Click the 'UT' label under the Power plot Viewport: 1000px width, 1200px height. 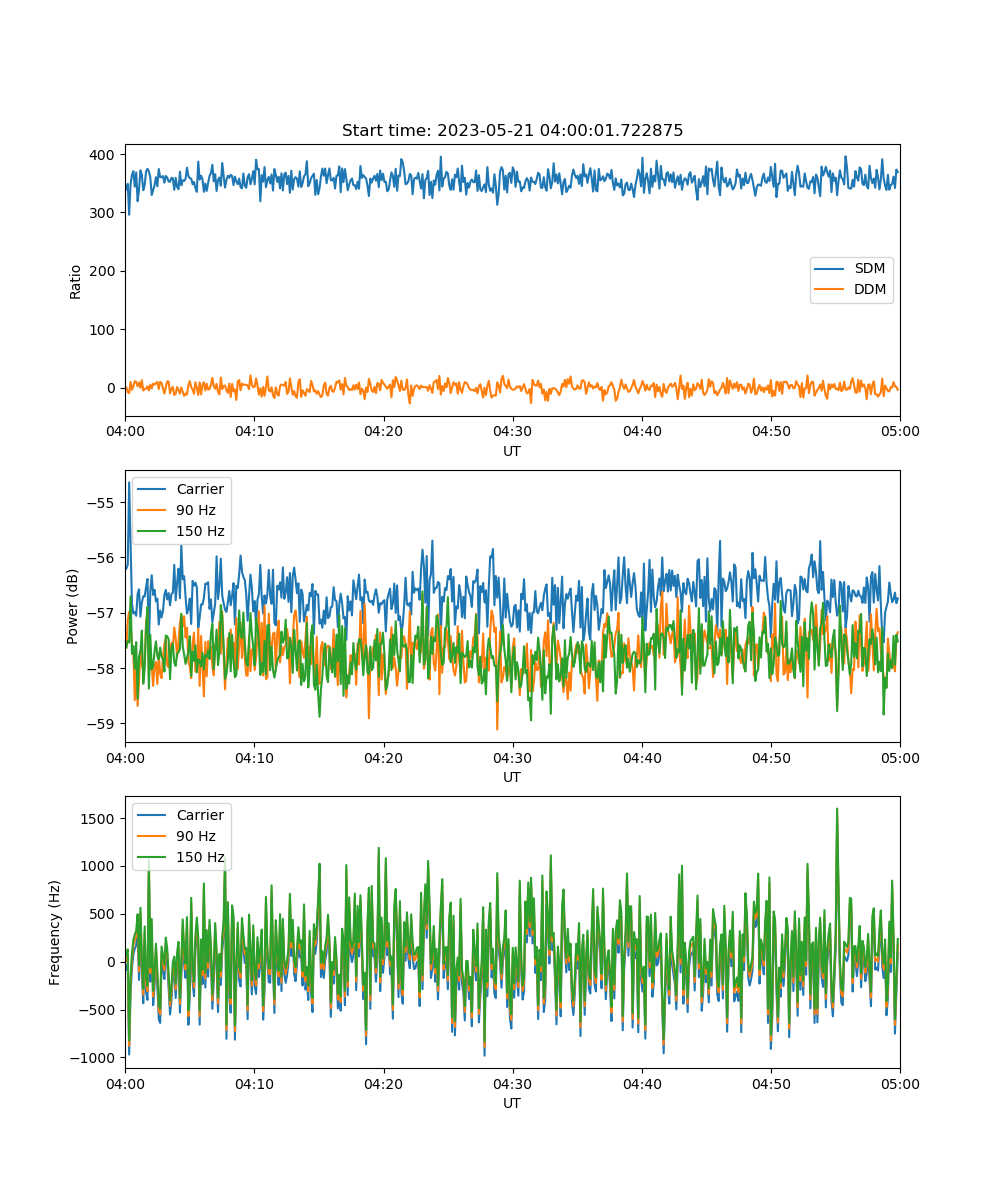click(x=512, y=777)
